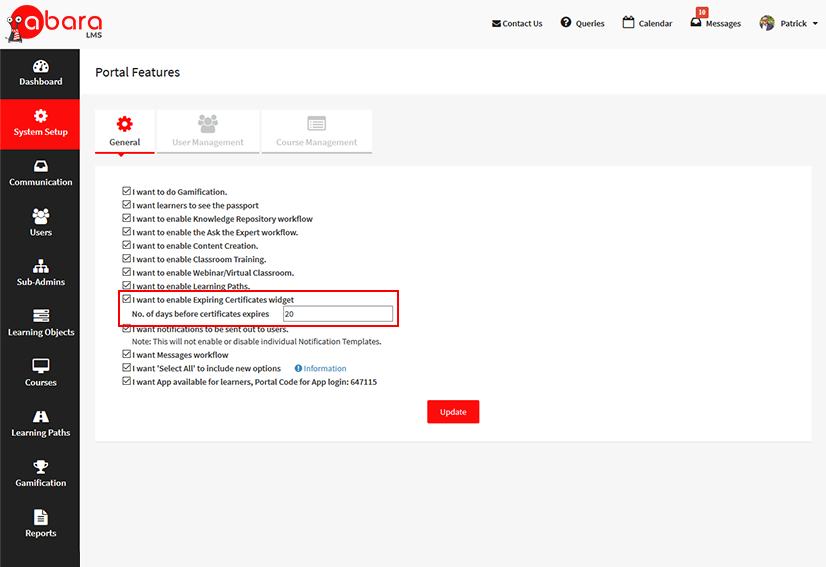Click the Portal Features heading

137,72
